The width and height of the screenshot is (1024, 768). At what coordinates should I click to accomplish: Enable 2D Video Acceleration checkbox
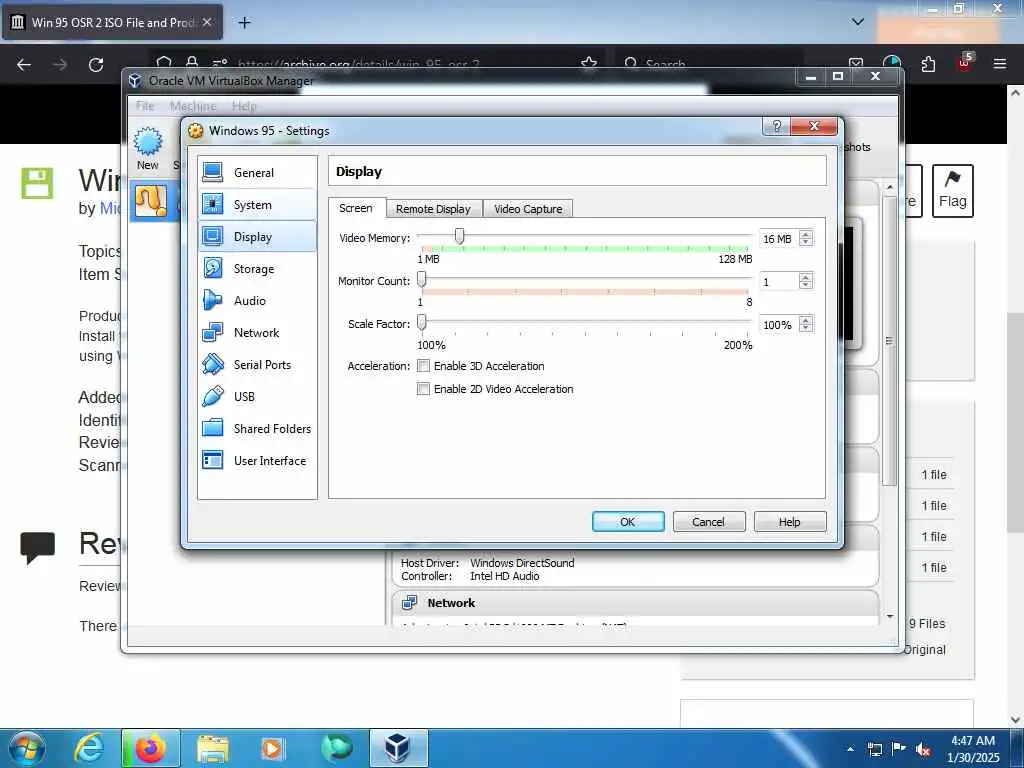[x=423, y=389]
